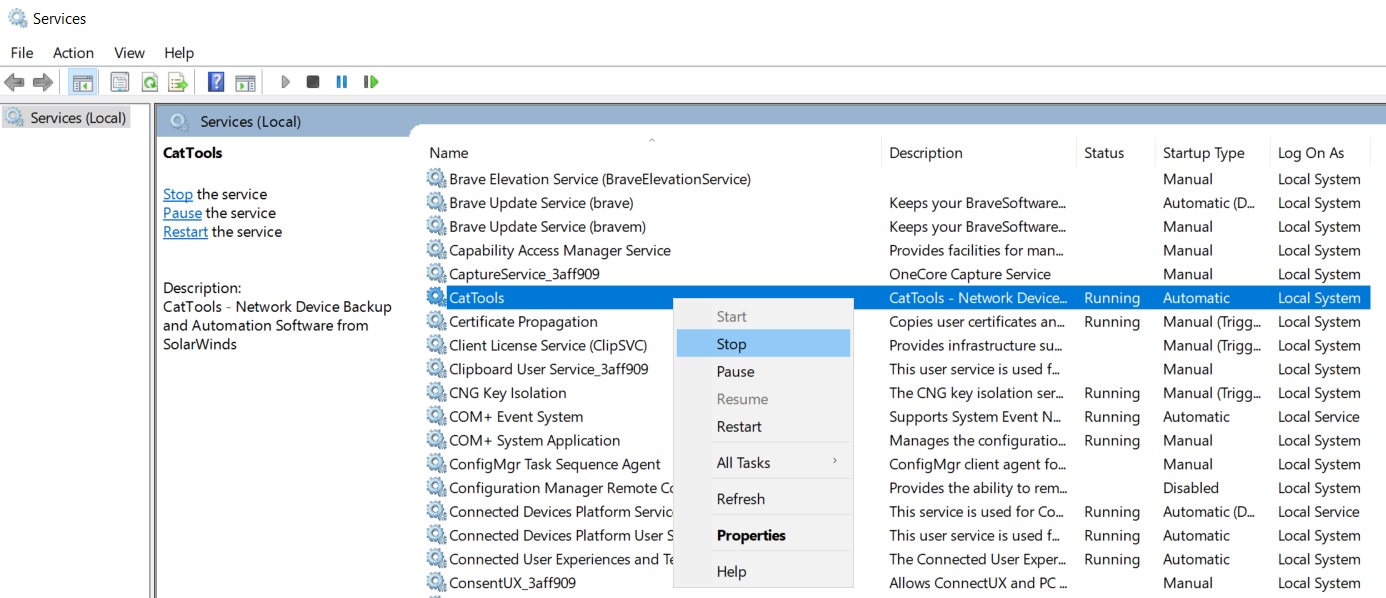
Task: Click the Restart the service link
Action: pyautogui.click(x=185, y=231)
